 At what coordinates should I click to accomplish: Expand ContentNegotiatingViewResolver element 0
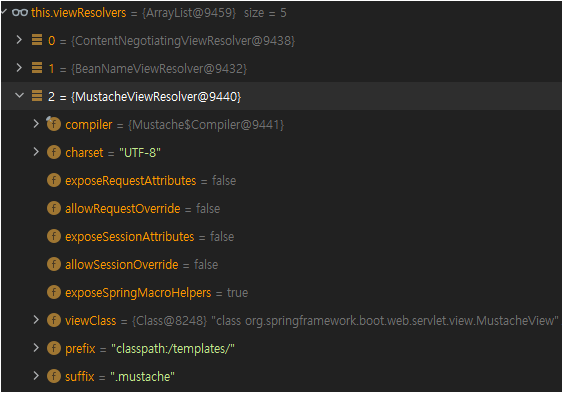tap(19, 39)
